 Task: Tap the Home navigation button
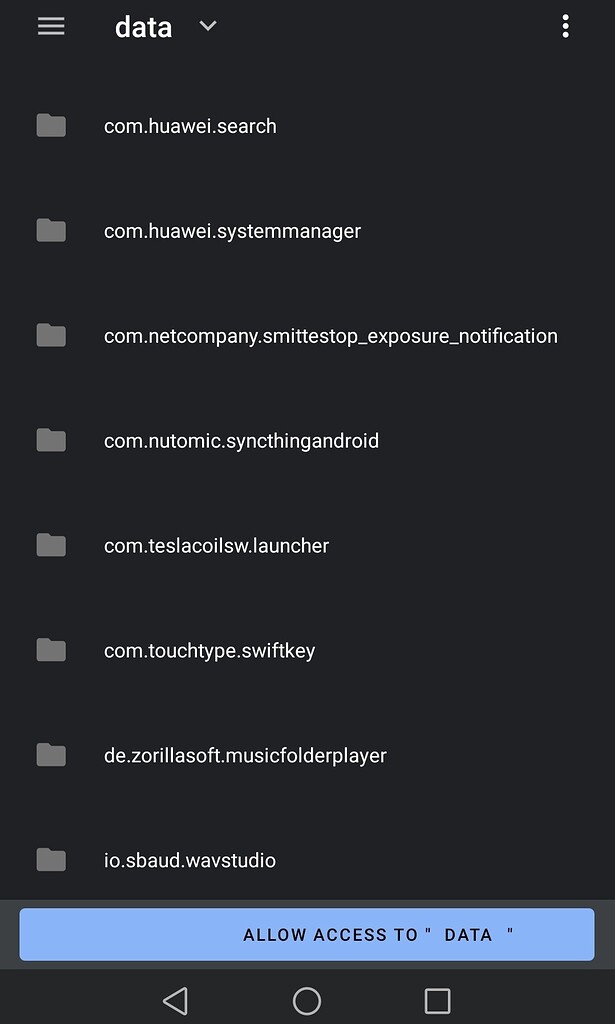pyautogui.click(x=307, y=999)
